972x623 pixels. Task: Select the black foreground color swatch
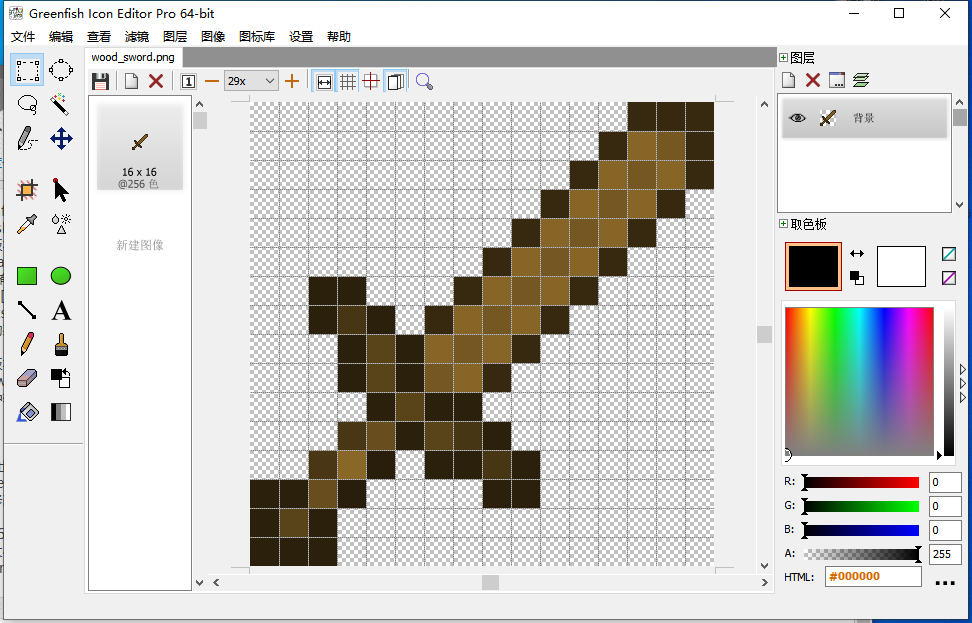tap(813, 267)
